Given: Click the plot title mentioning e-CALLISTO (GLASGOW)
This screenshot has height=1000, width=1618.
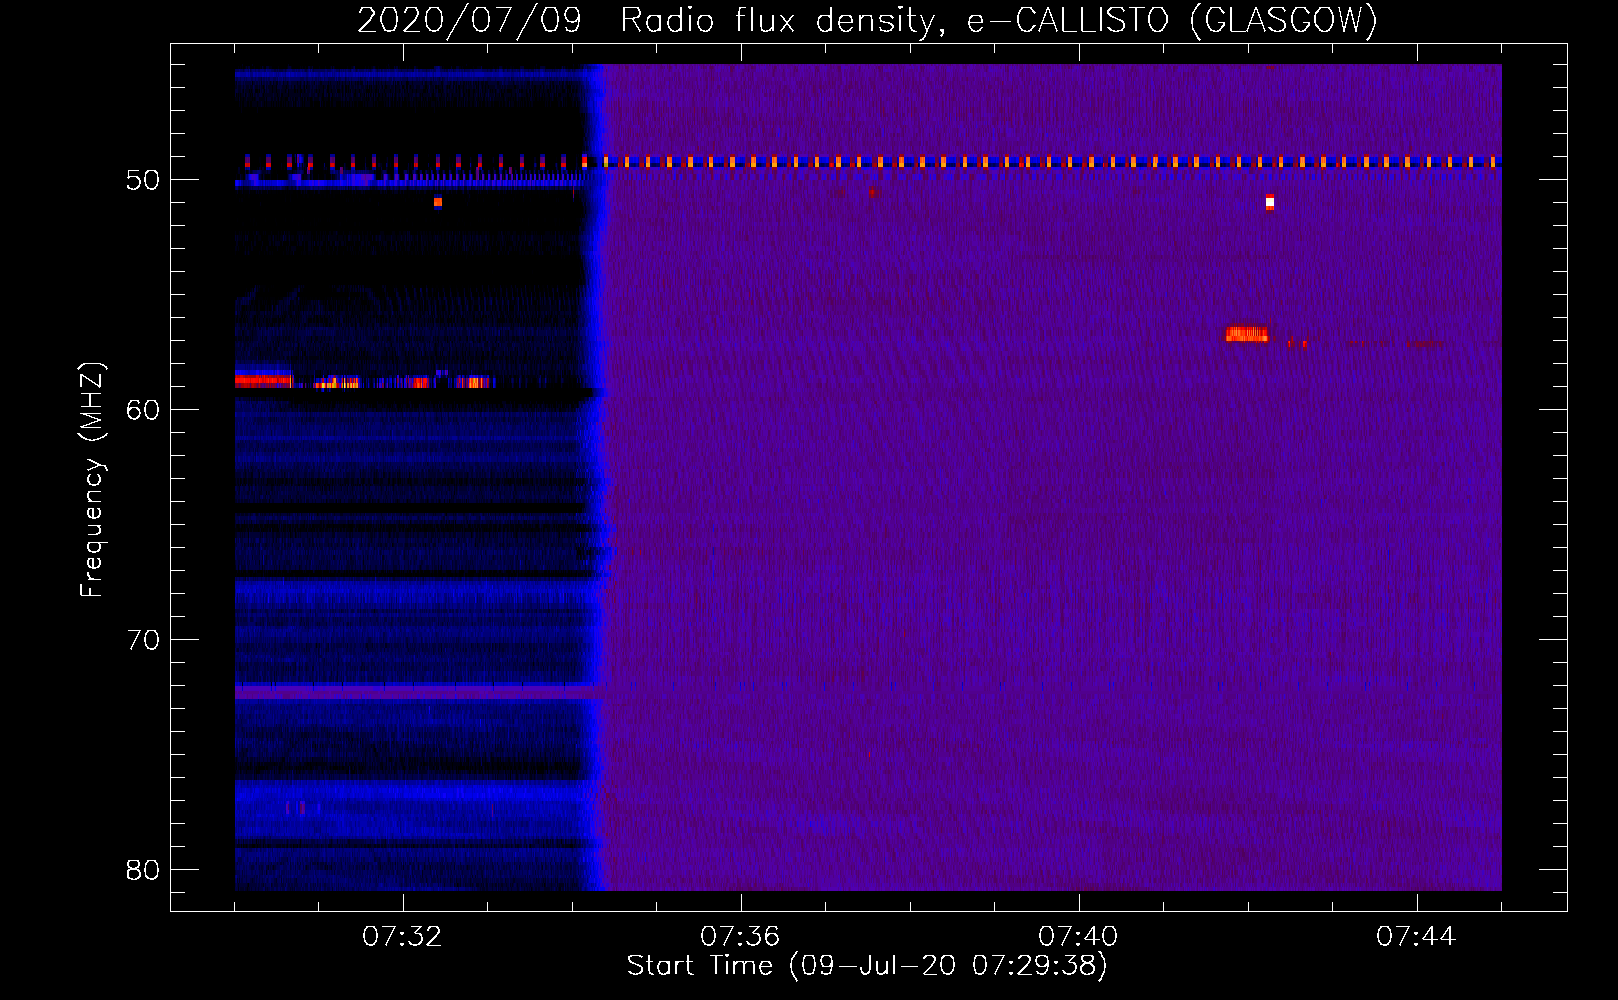Looking at the screenshot, I should 867,20.
